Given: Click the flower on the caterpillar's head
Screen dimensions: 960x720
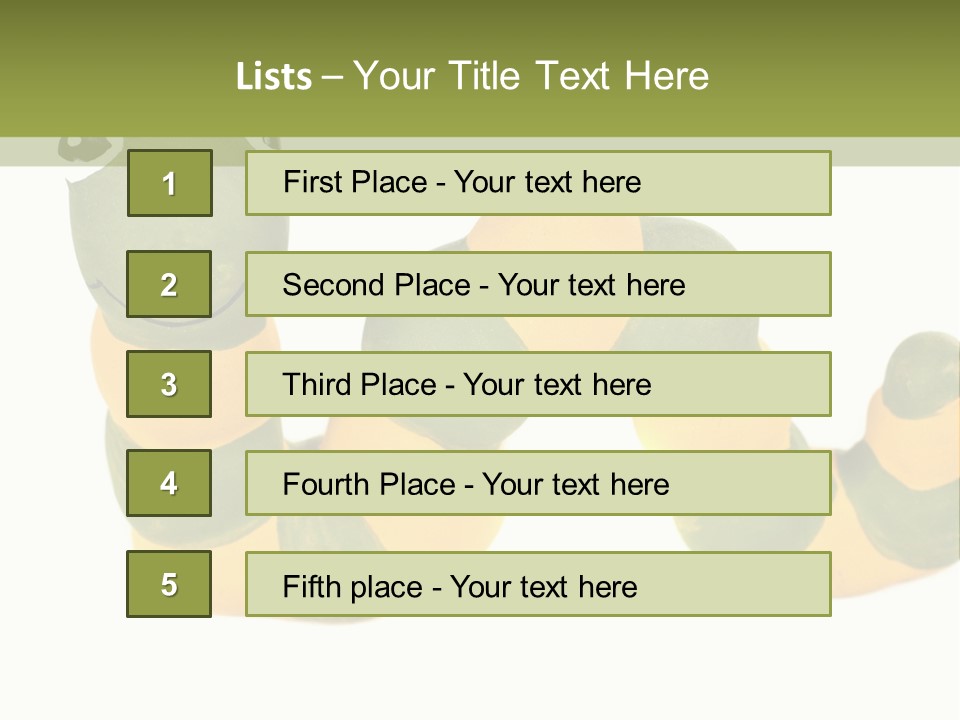Looking at the screenshot, I should click(86, 149).
